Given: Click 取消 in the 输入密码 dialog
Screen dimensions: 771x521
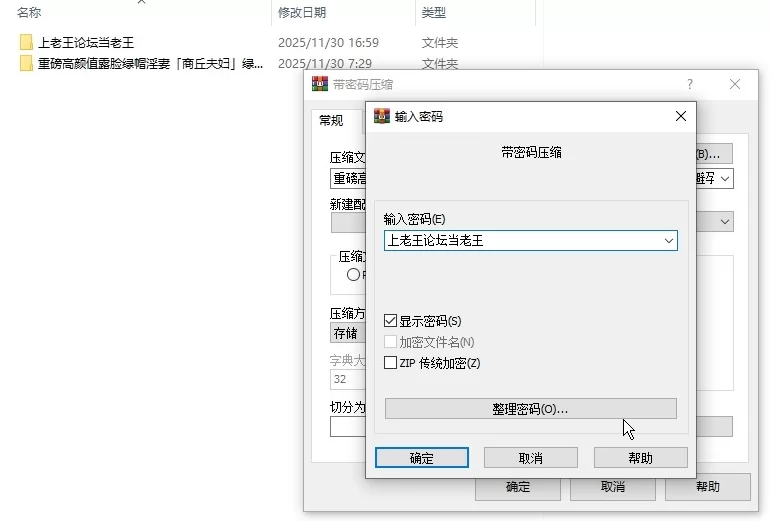Looking at the screenshot, I should point(531,458).
